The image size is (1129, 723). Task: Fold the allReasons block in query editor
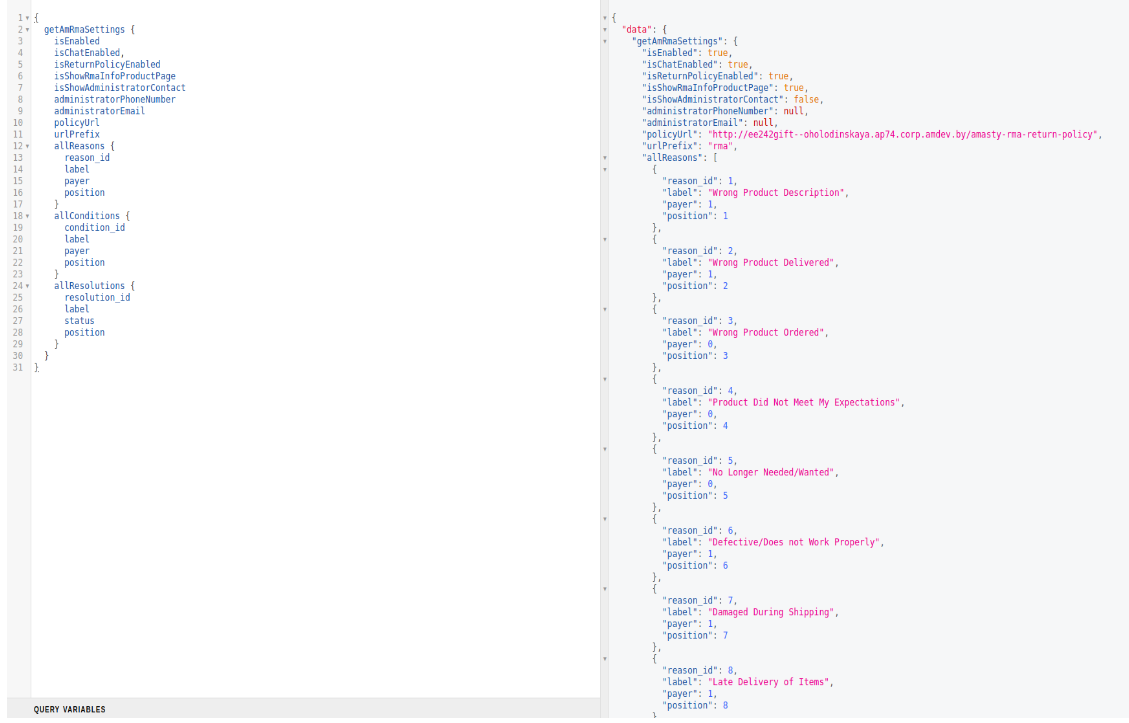(27, 146)
